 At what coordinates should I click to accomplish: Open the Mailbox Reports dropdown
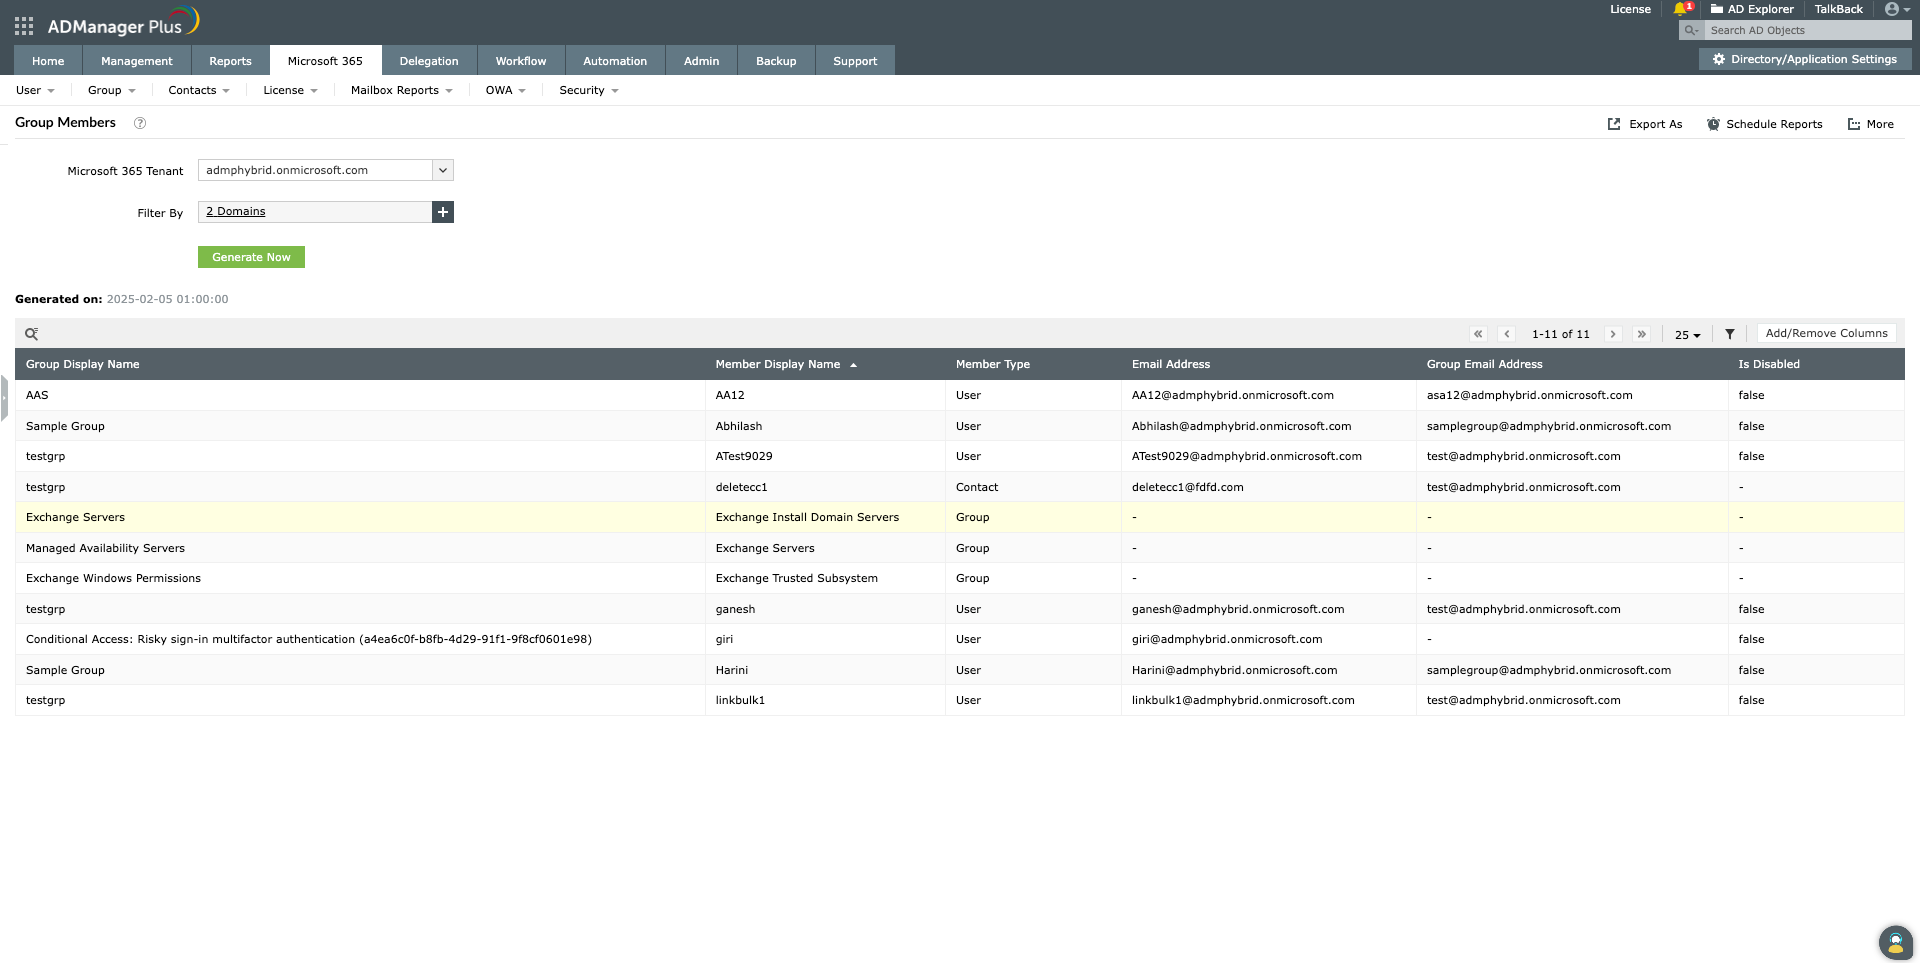coord(402,90)
